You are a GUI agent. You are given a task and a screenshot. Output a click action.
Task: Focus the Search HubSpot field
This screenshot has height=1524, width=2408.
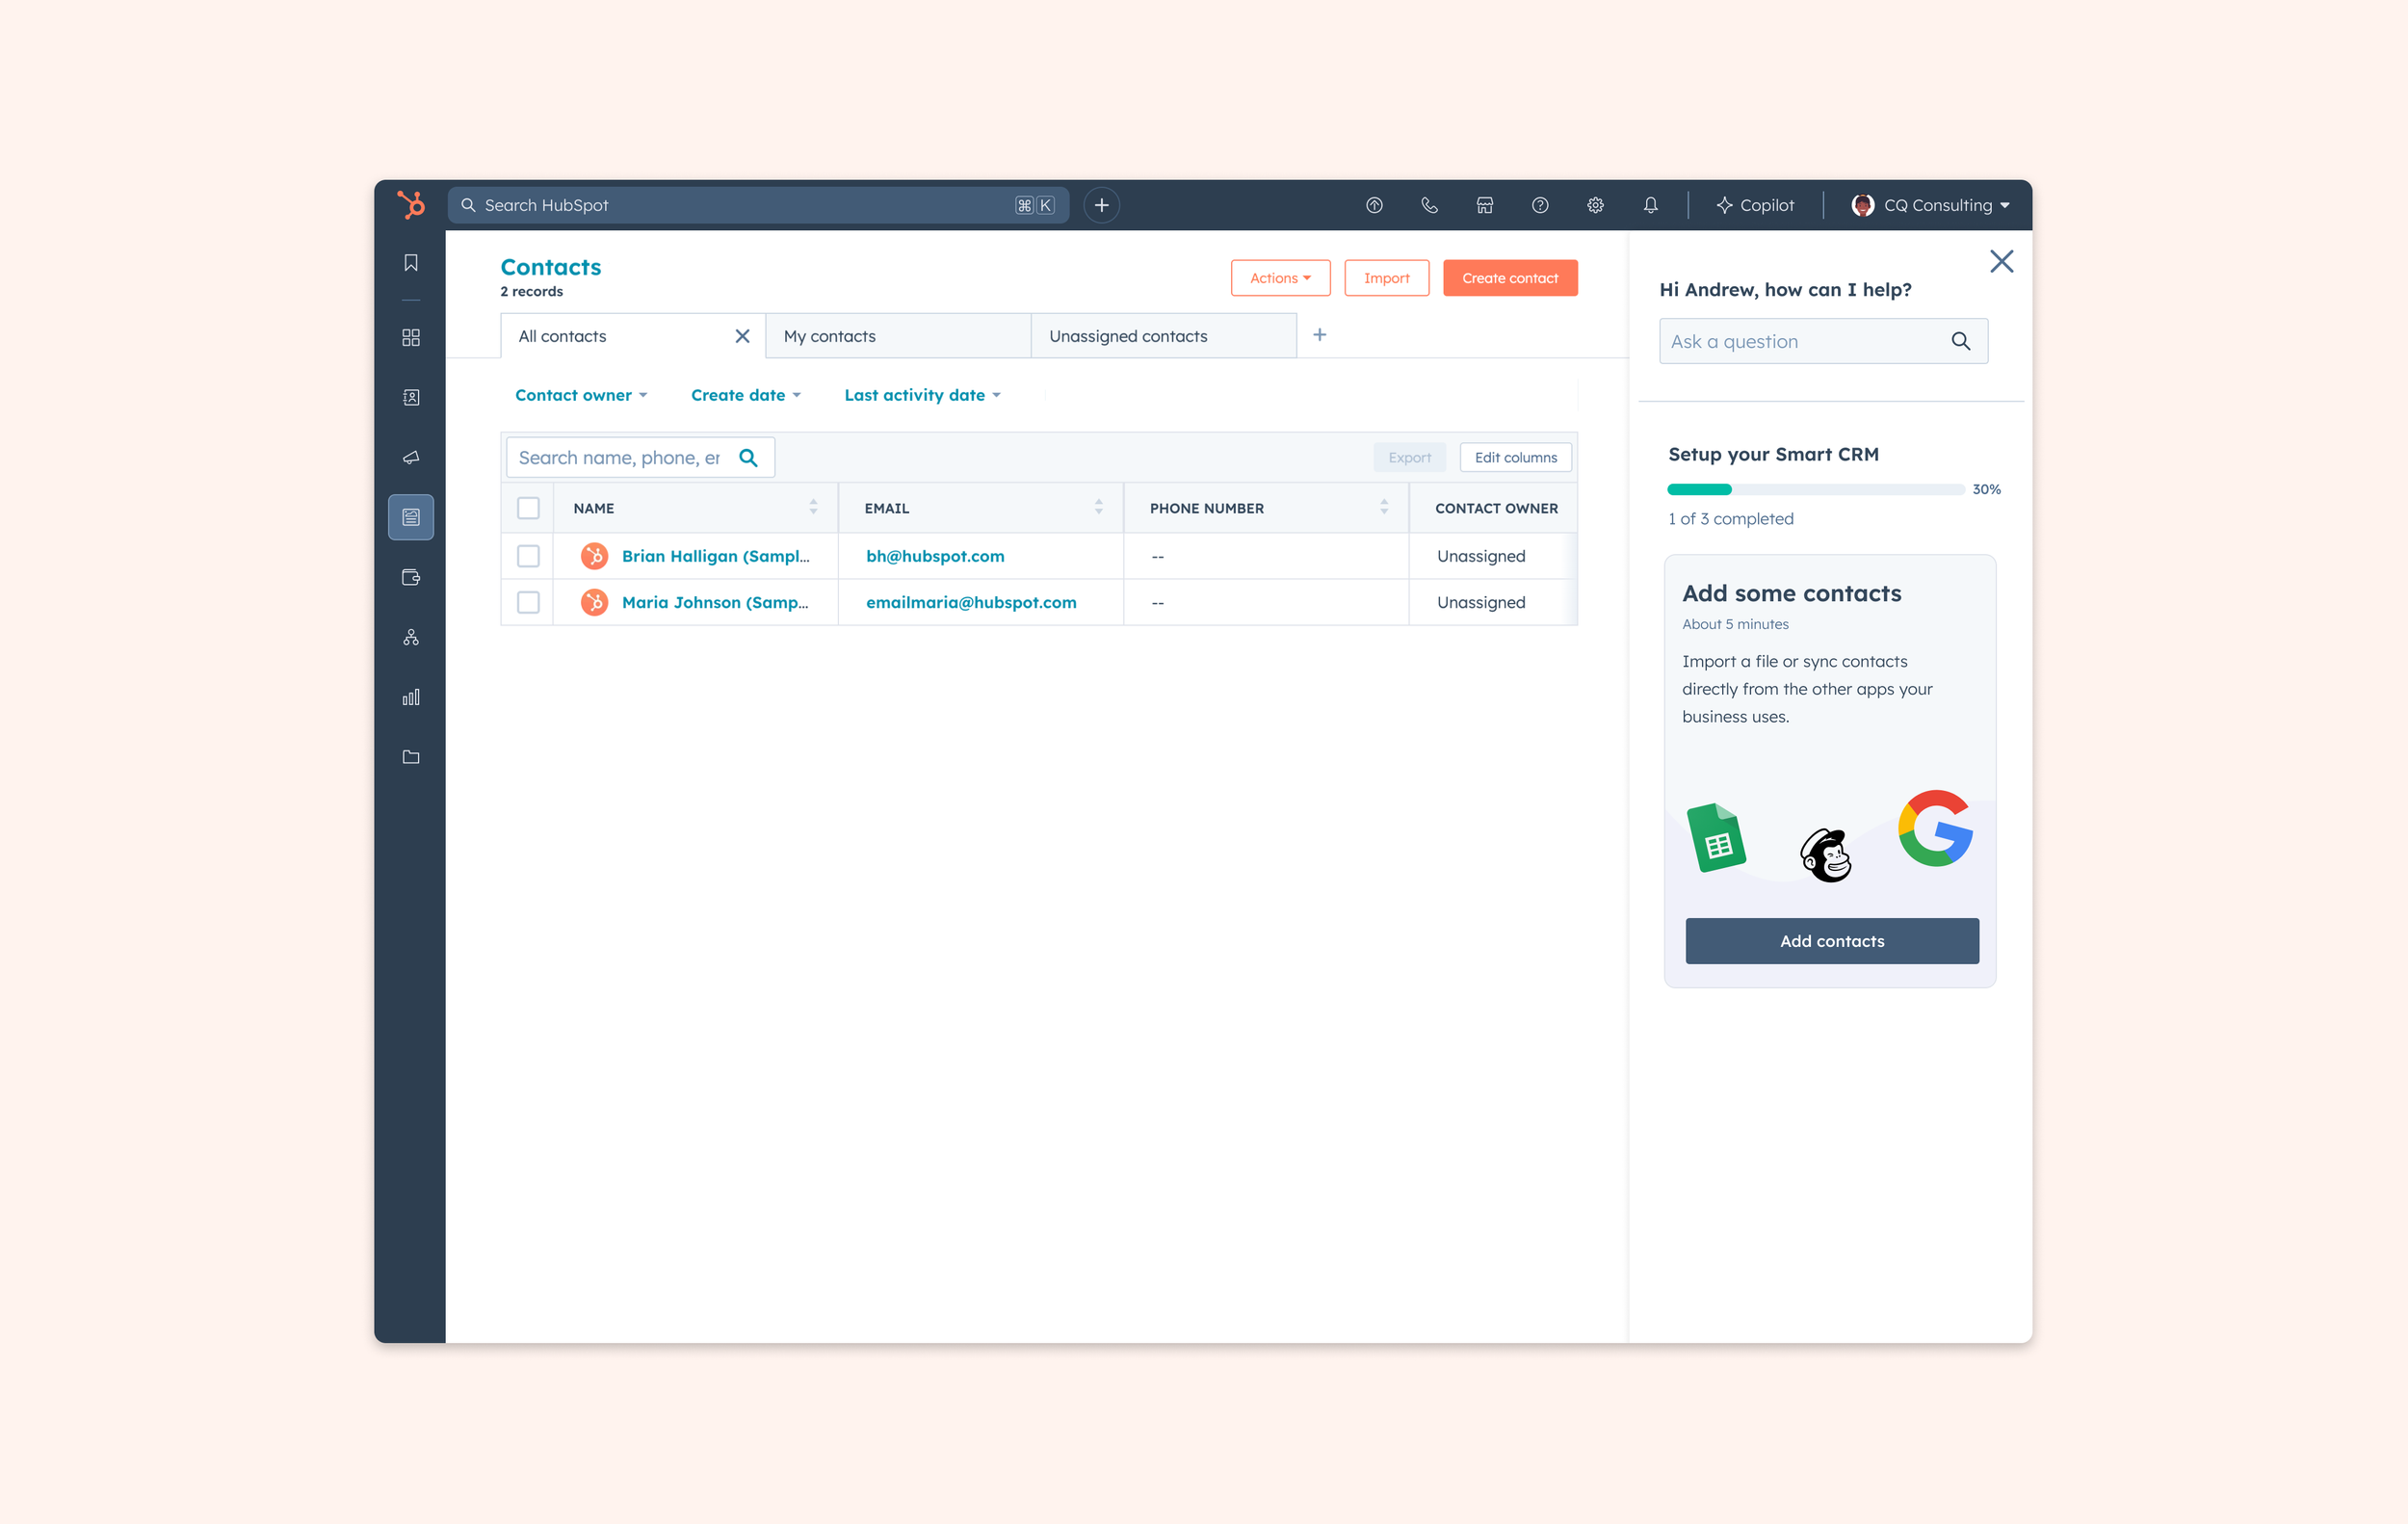coord(758,205)
